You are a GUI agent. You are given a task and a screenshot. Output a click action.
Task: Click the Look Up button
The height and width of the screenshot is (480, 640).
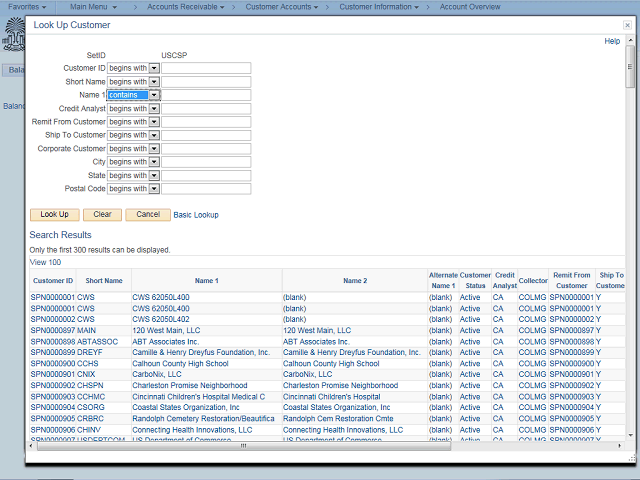click(x=55, y=215)
